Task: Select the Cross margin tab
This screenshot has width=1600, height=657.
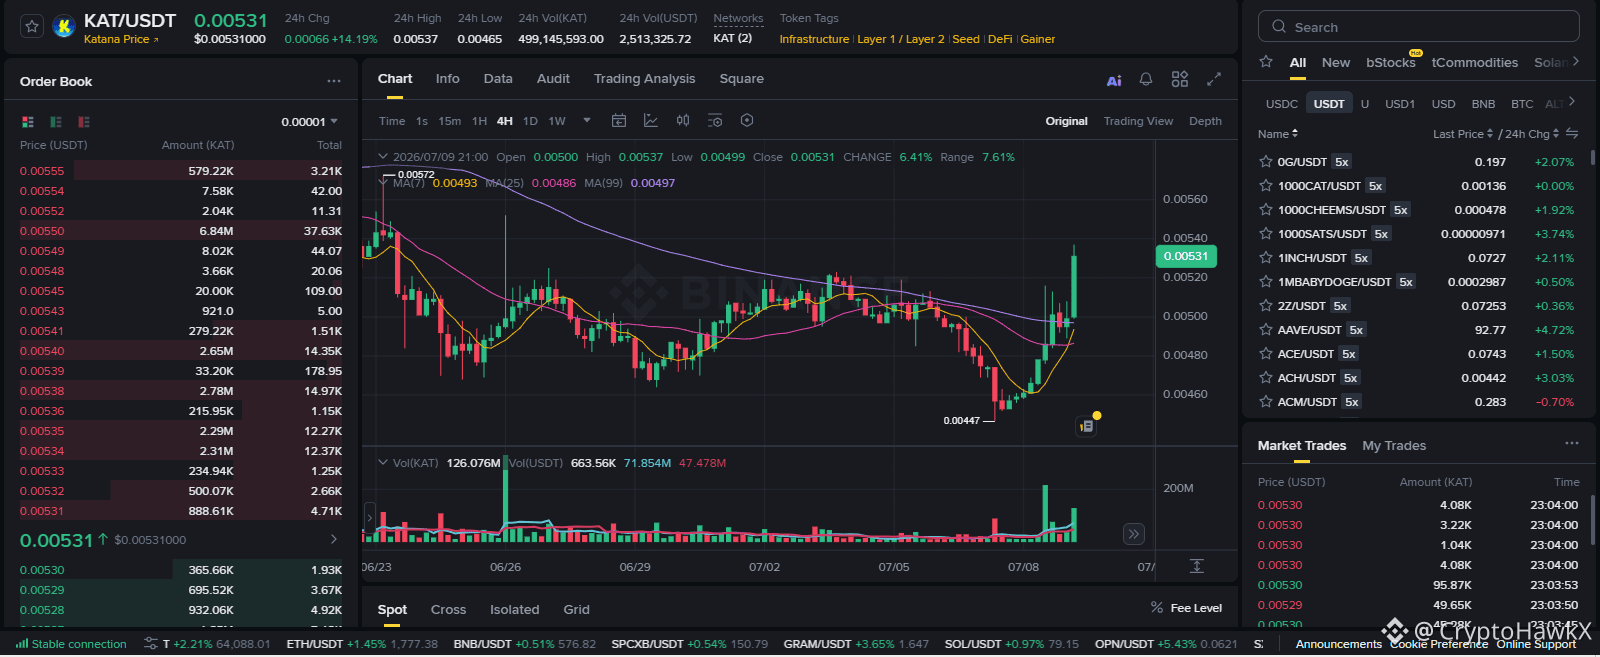Action: [448, 609]
